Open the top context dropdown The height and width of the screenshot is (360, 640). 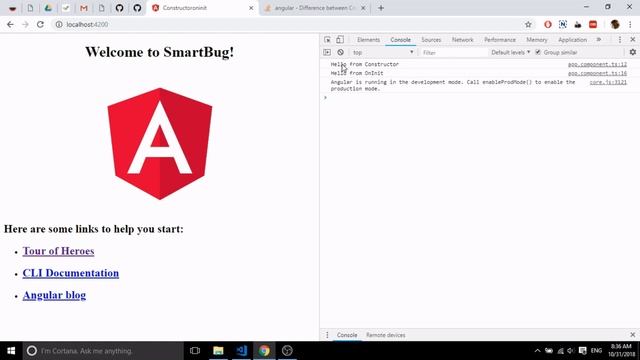coord(383,52)
